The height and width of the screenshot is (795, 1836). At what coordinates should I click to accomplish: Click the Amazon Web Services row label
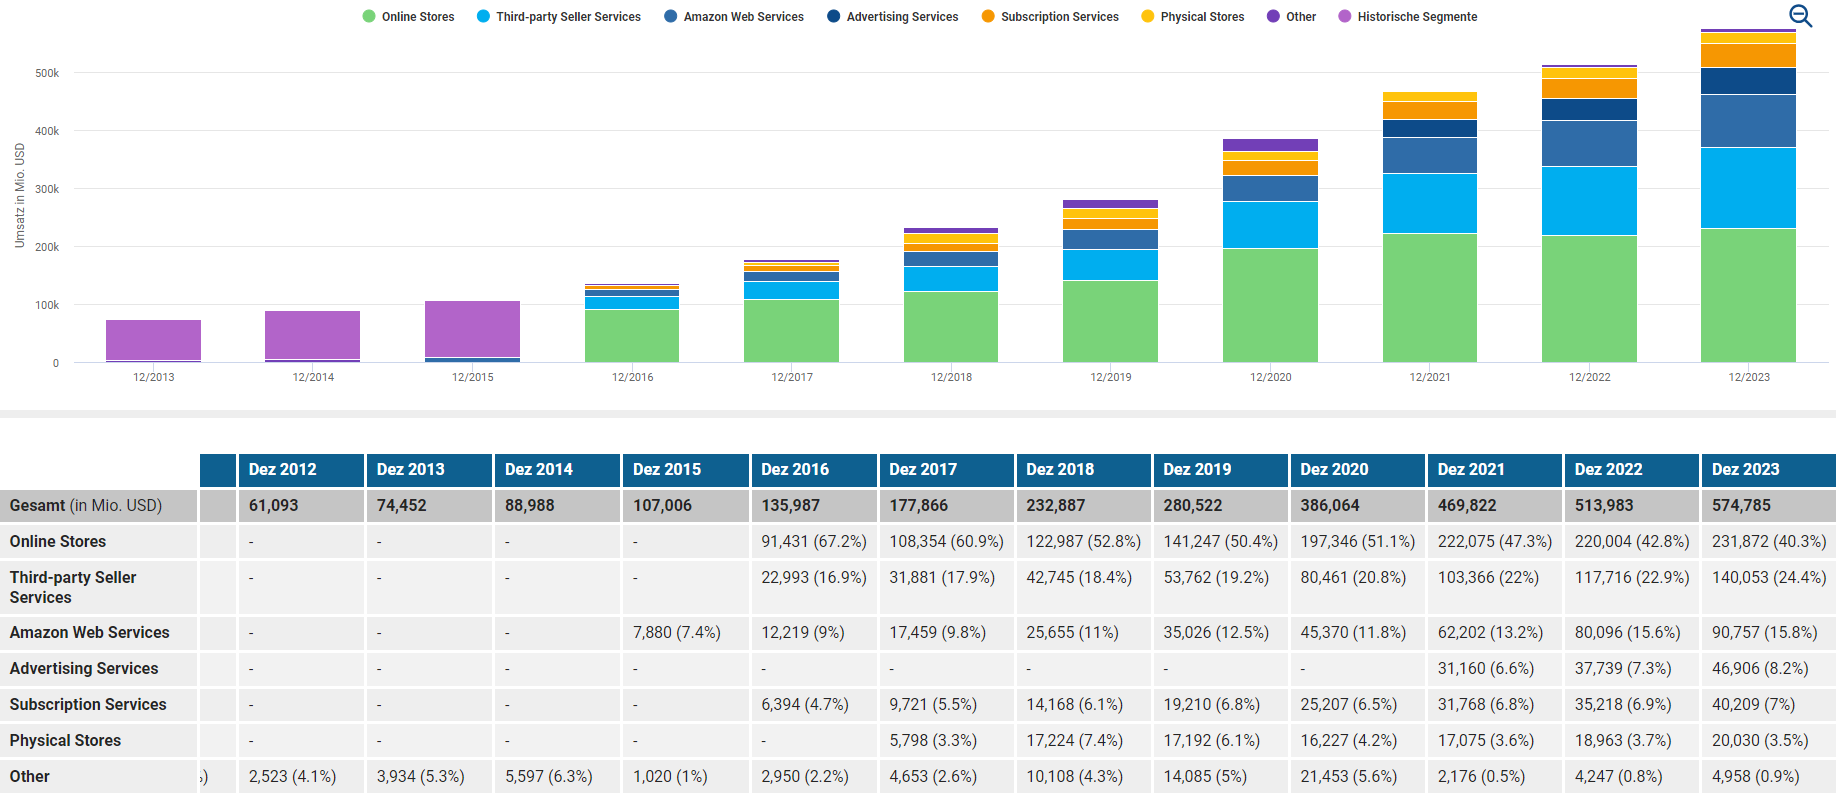(x=90, y=633)
